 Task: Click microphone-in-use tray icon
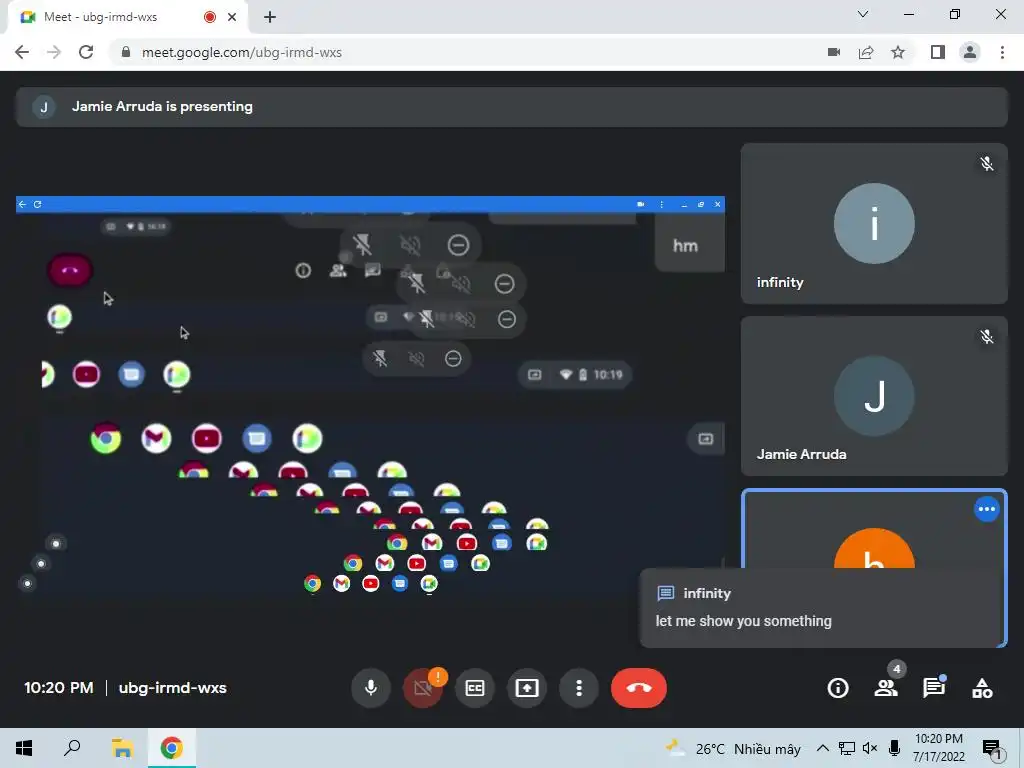(x=895, y=748)
